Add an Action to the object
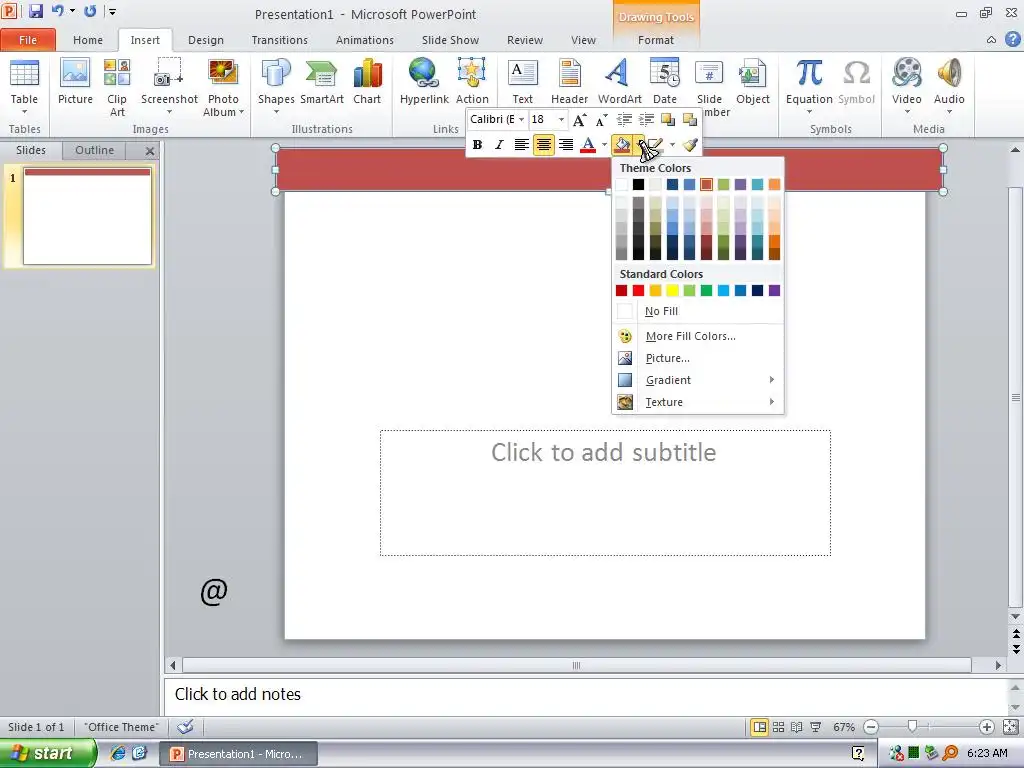The width and height of the screenshot is (1024, 768). (472, 82)
